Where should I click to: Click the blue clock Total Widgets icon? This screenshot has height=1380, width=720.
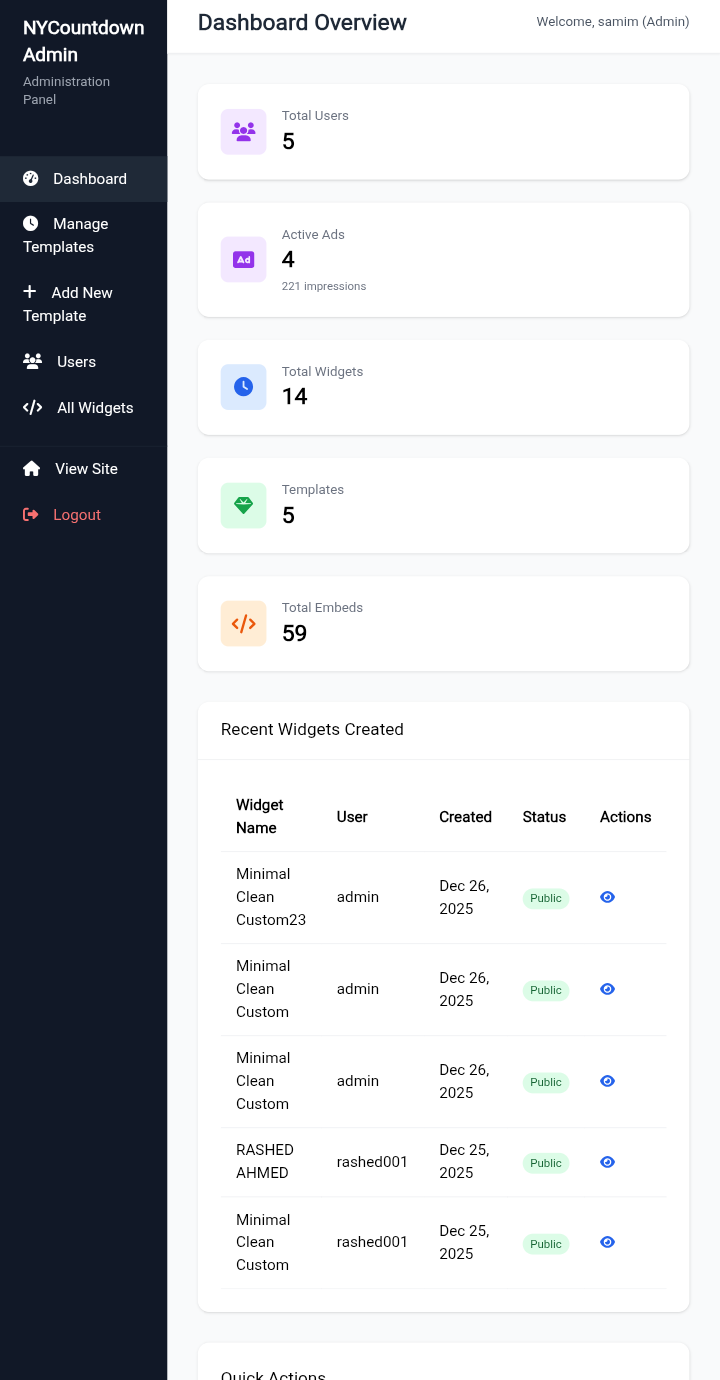tap(243, 387)
